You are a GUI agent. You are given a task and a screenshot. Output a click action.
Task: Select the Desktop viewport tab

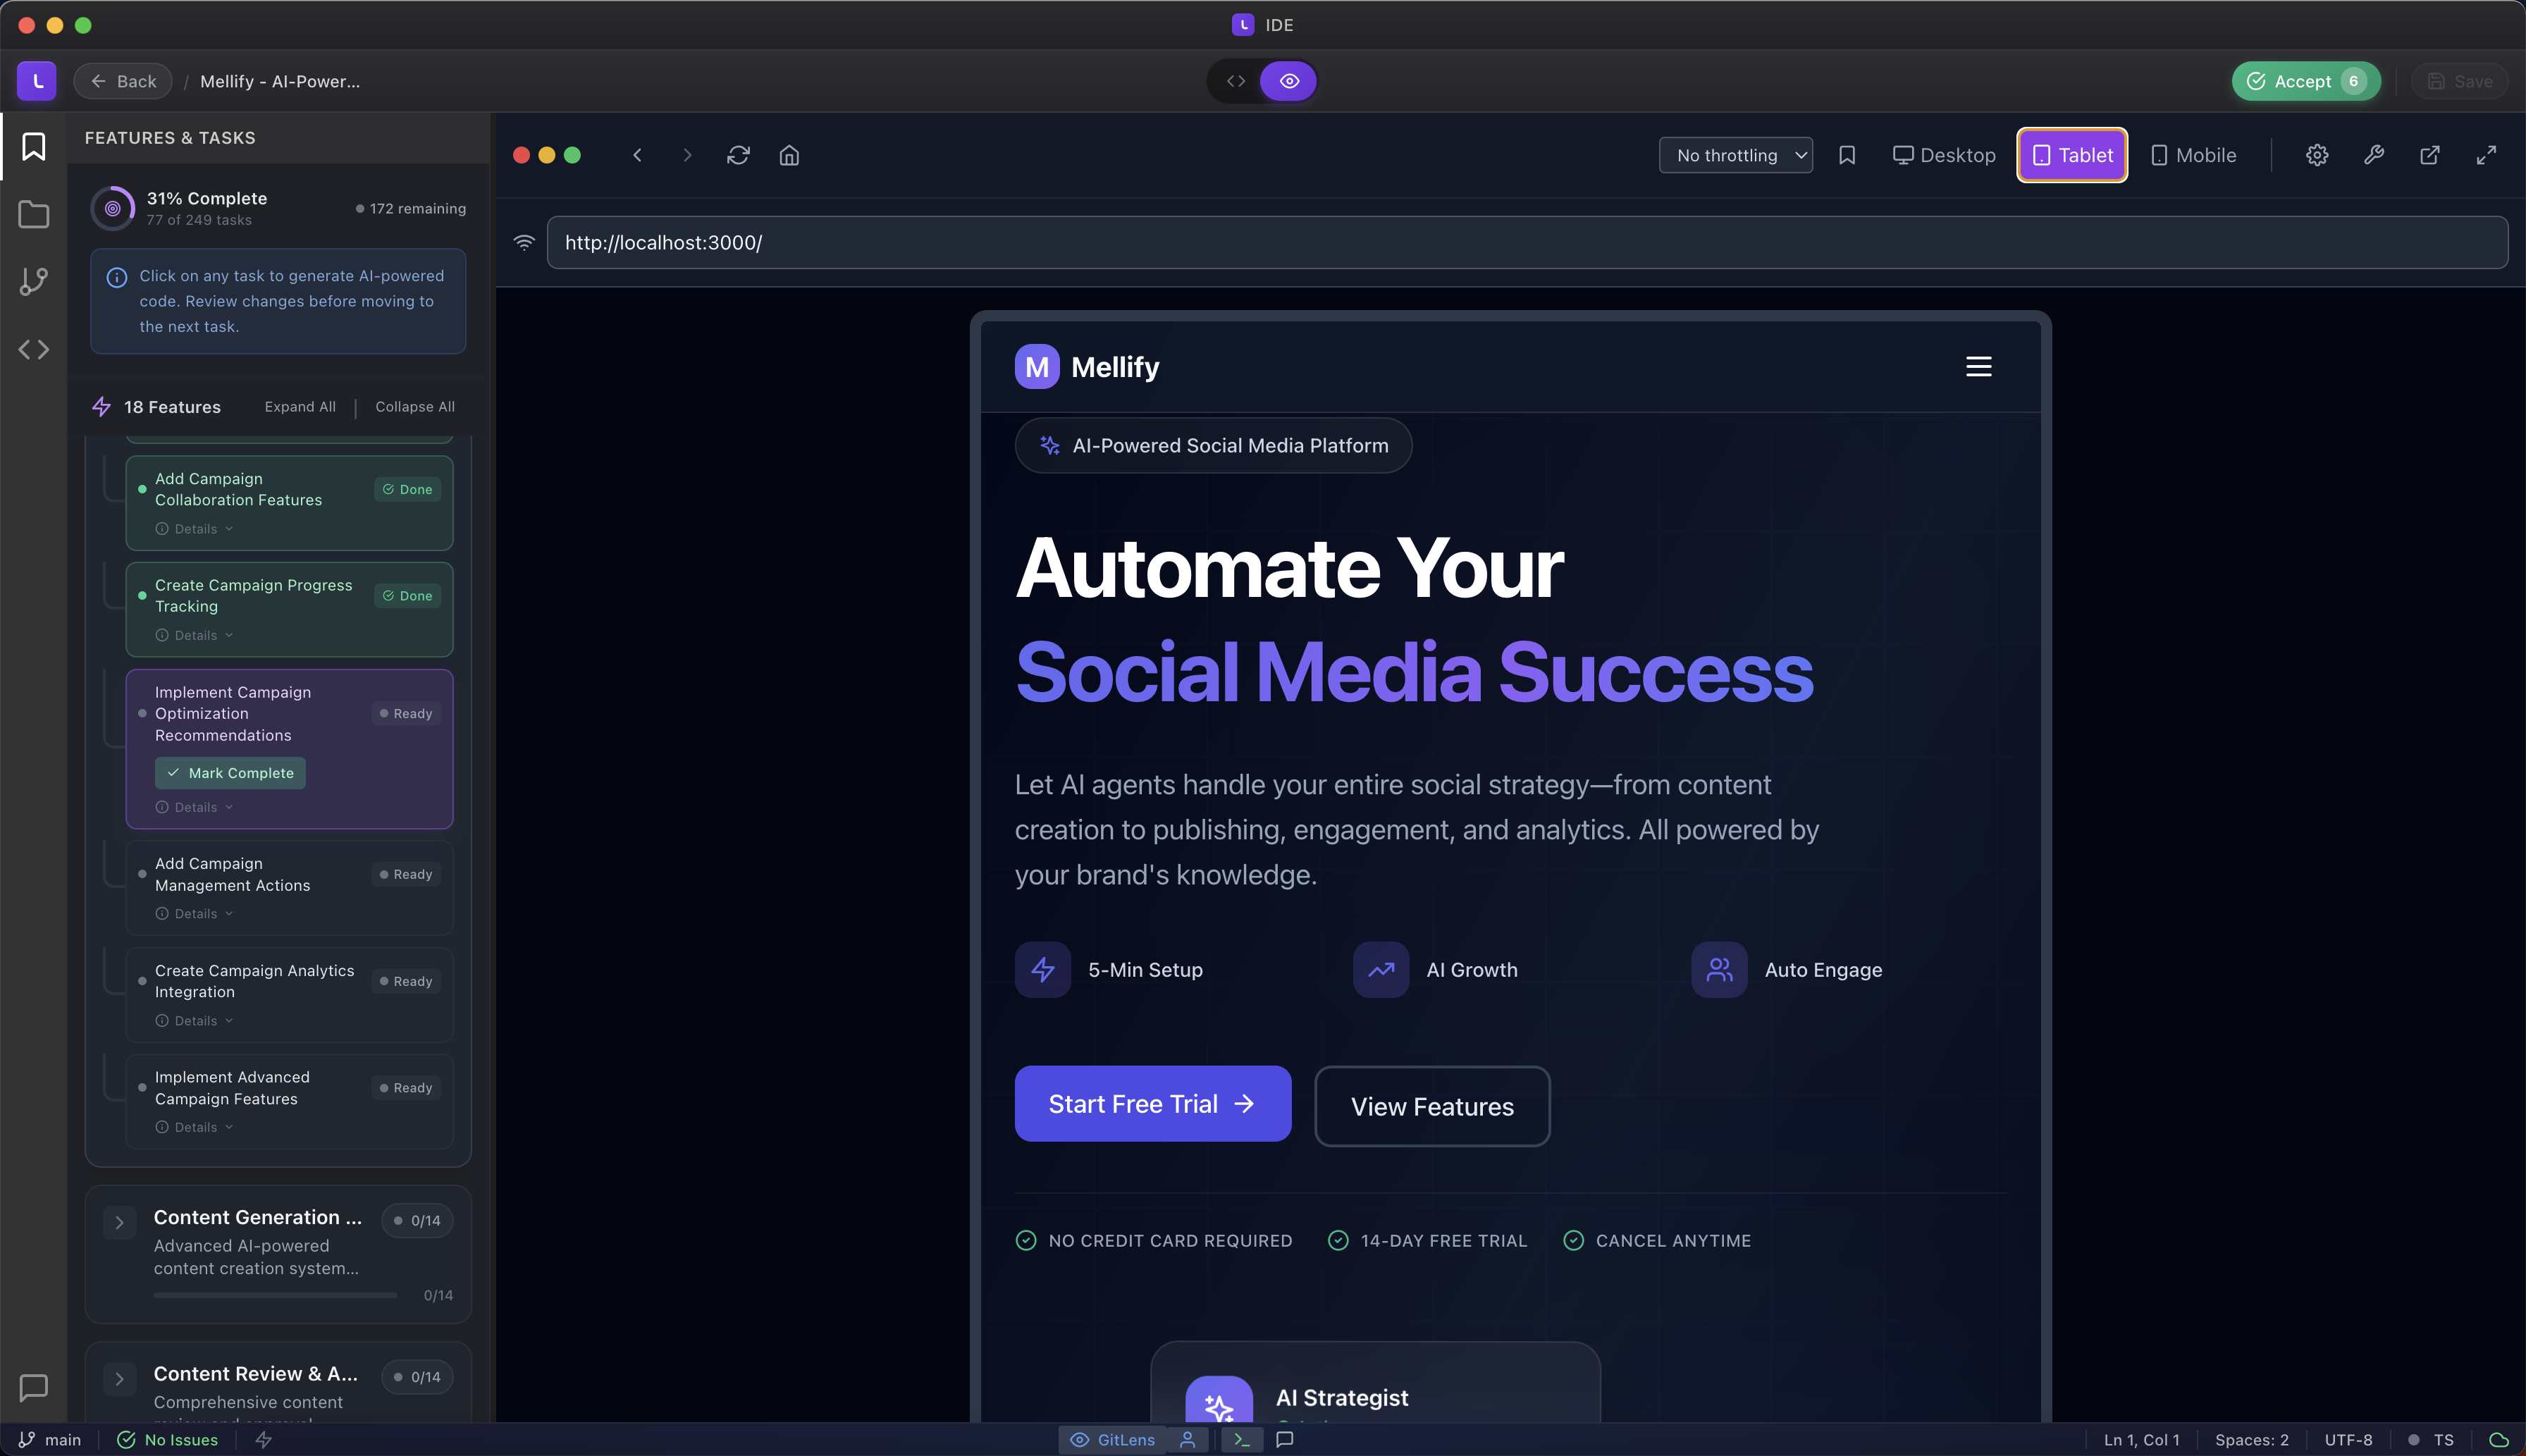(1944, 155)
